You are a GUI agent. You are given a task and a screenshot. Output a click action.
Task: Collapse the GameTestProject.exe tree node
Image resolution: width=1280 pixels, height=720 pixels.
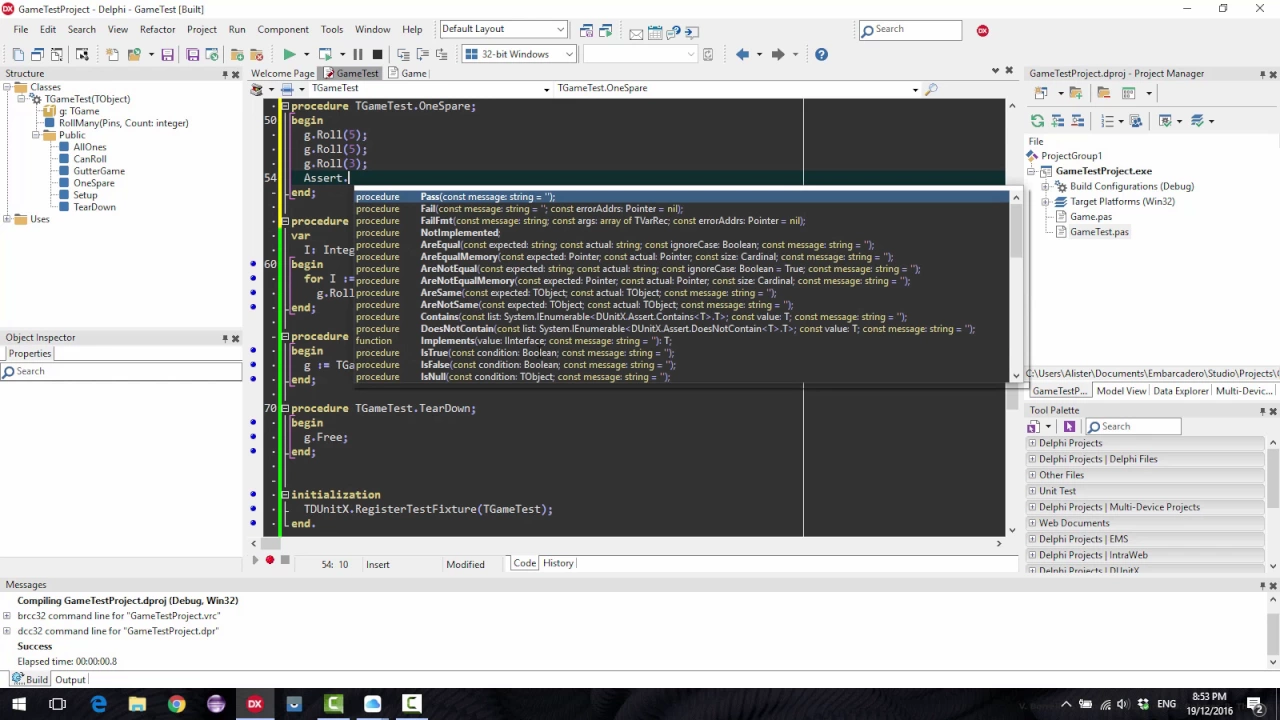pos(1033,171)
